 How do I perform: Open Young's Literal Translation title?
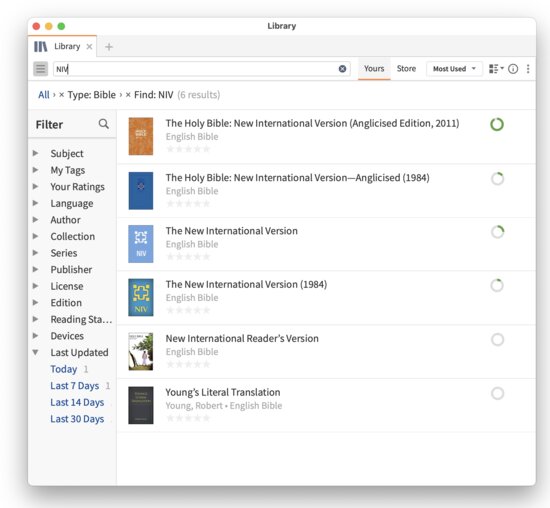tap(223, 392)
